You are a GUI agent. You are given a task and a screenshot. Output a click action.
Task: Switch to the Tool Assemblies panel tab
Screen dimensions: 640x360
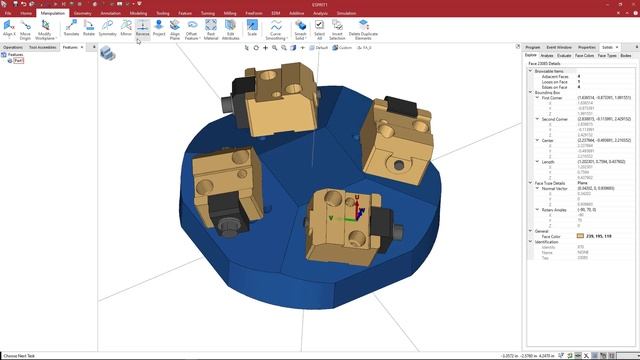(x=42, y=47)
